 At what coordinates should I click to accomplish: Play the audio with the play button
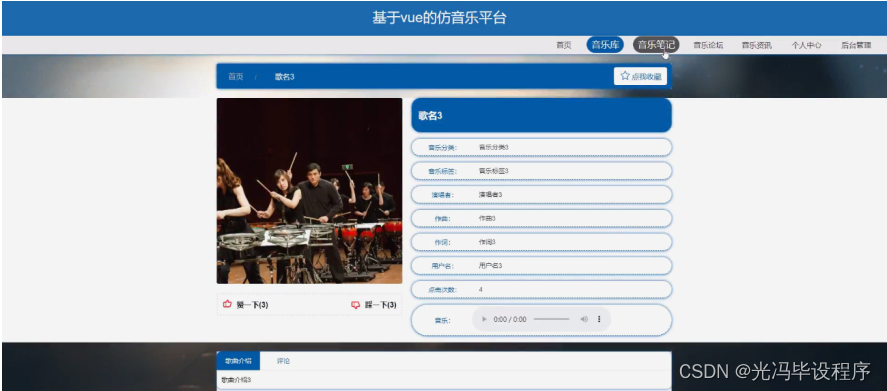point(484,319)
